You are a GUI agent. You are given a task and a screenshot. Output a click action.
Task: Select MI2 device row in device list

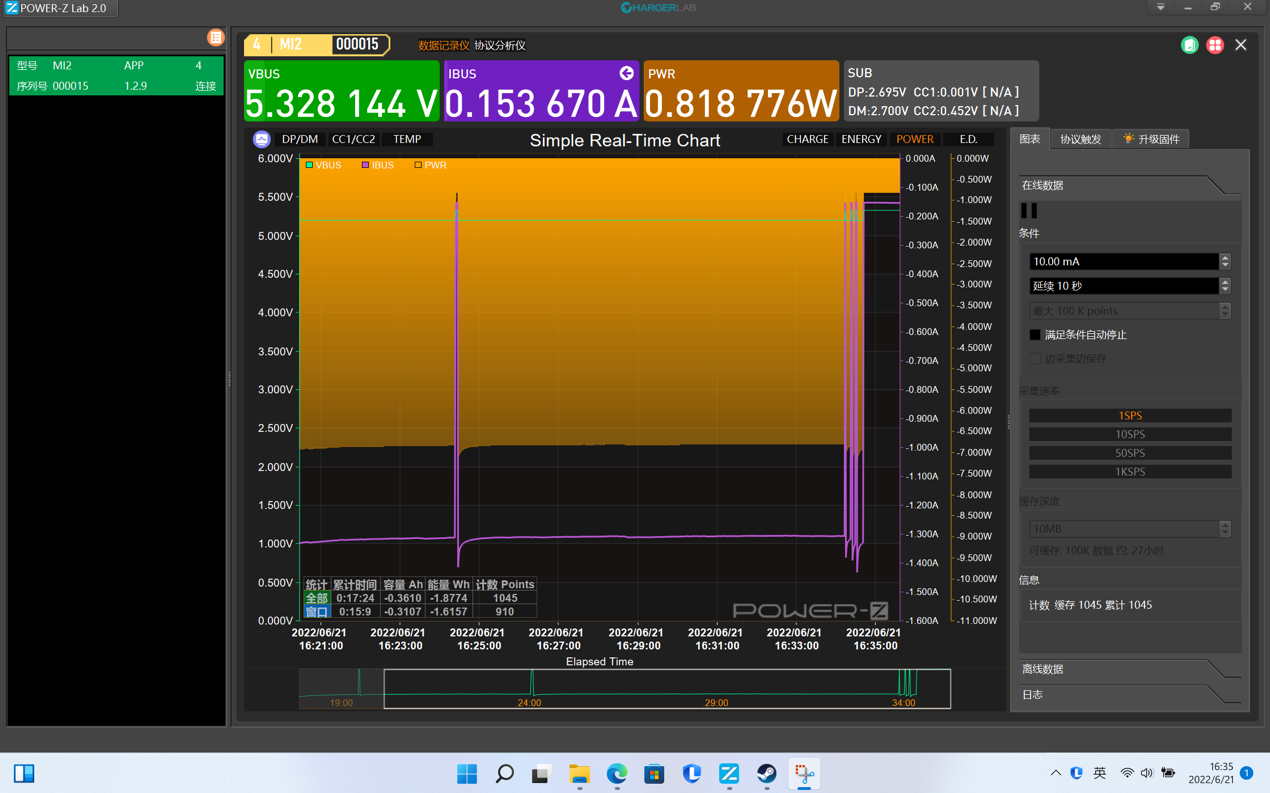pyautogui.click(x=116, y=76)
